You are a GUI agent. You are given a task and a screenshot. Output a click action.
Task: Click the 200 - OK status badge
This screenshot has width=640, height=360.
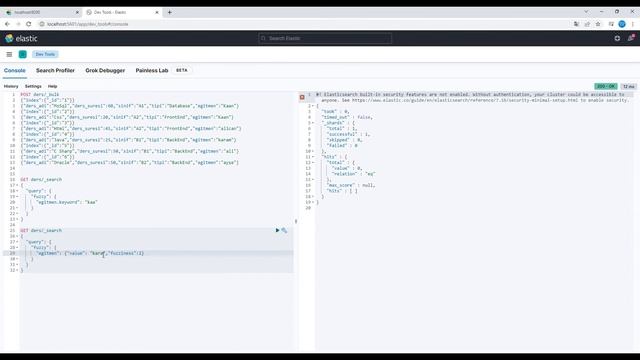[606, 87]
